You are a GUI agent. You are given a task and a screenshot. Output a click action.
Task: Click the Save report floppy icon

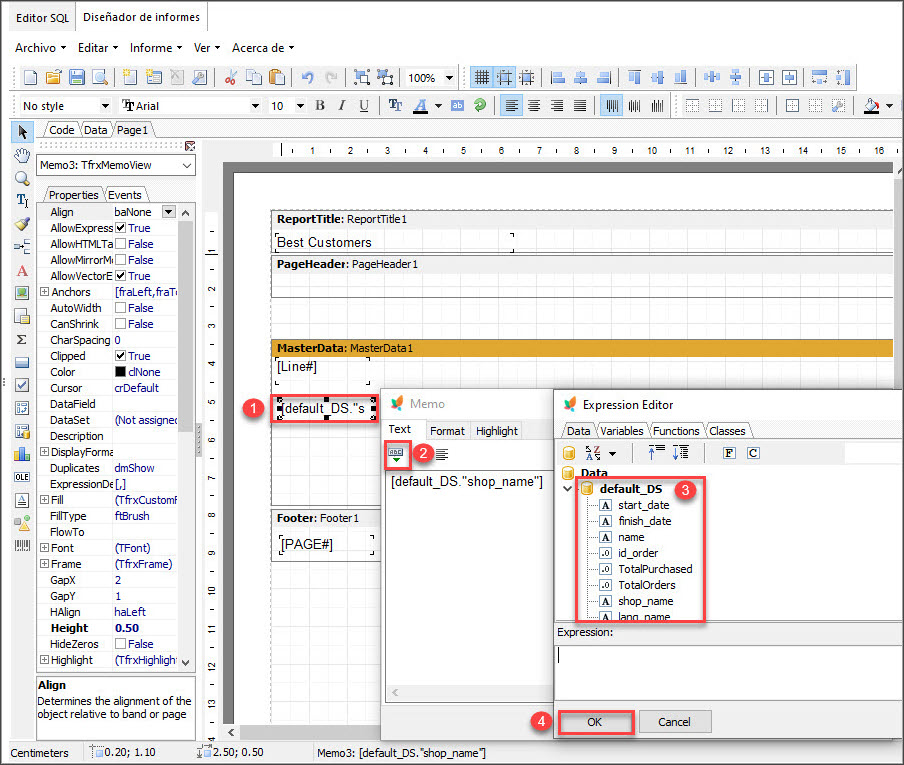pos(77,77)
